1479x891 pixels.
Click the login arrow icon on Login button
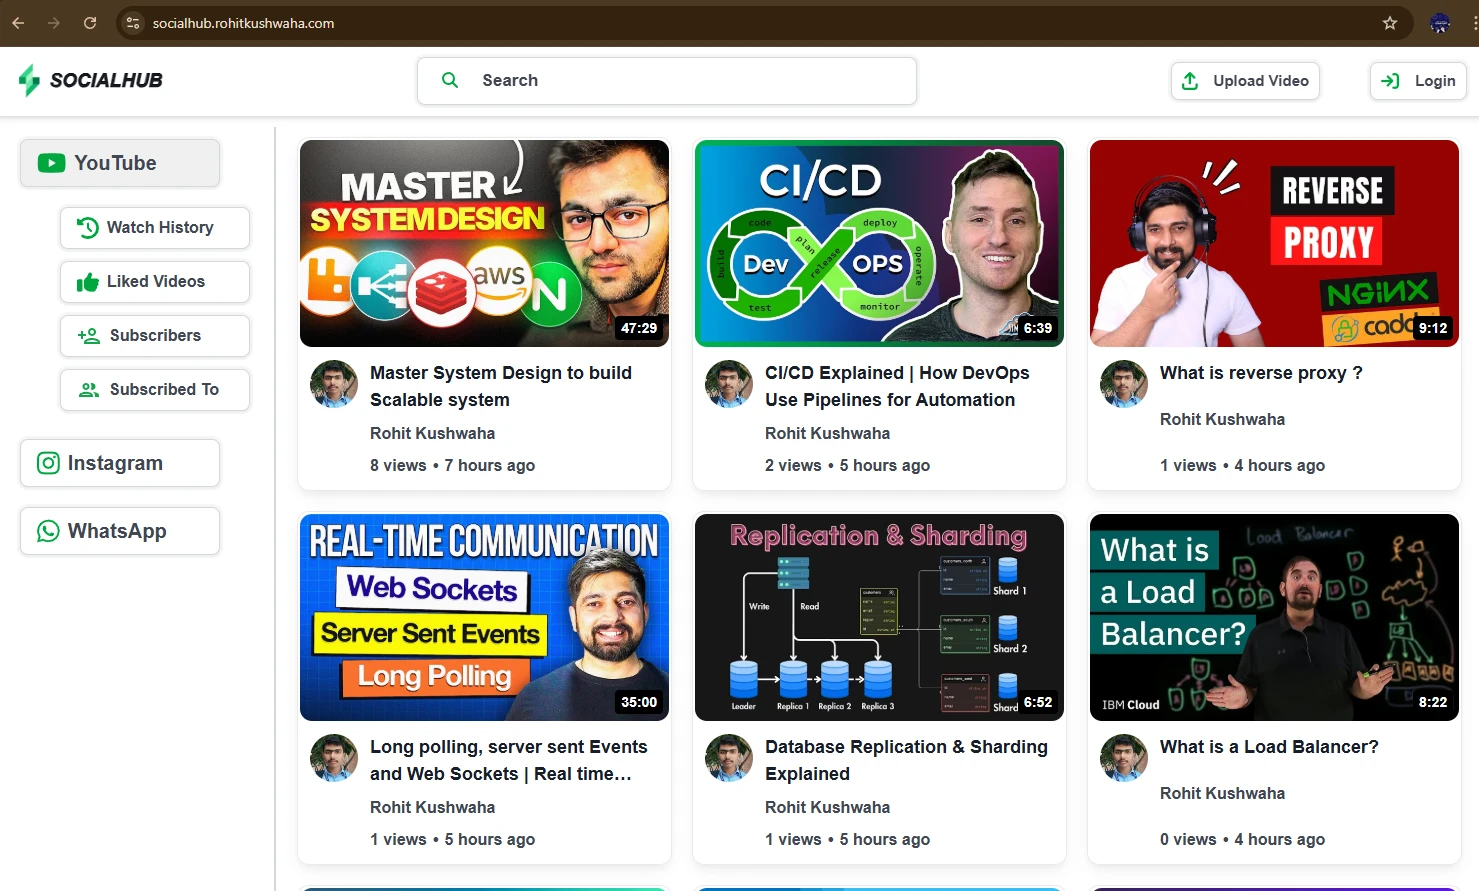click(1392, 81)
